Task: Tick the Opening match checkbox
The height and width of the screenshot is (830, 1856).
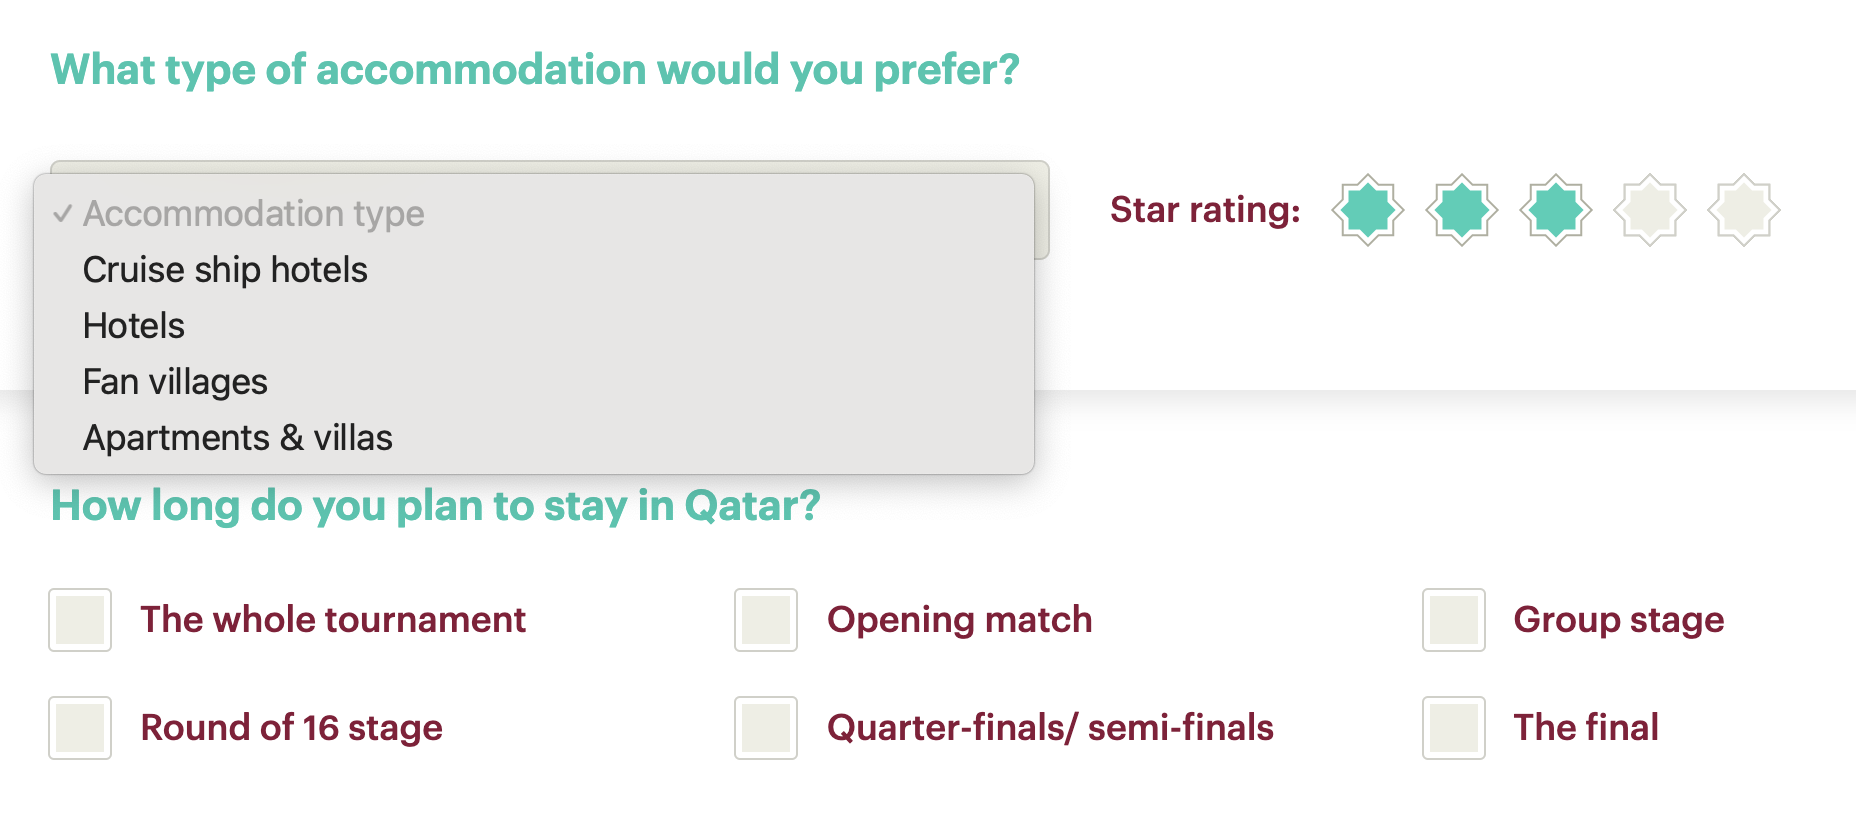Action: coord(766,620)
